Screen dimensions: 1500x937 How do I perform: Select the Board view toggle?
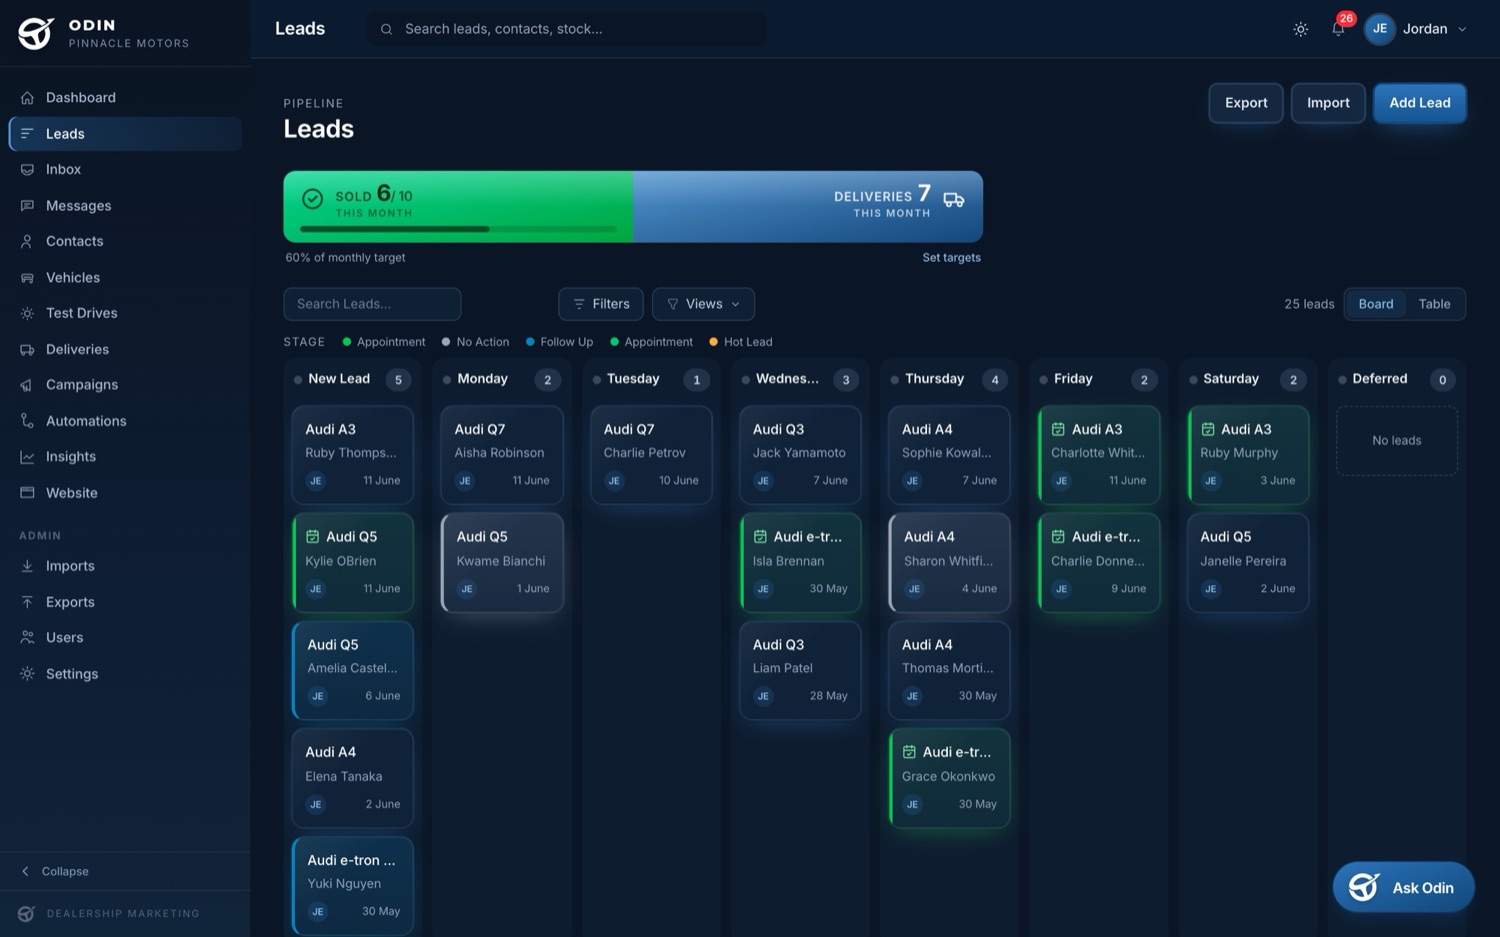tap(1375, 304)
